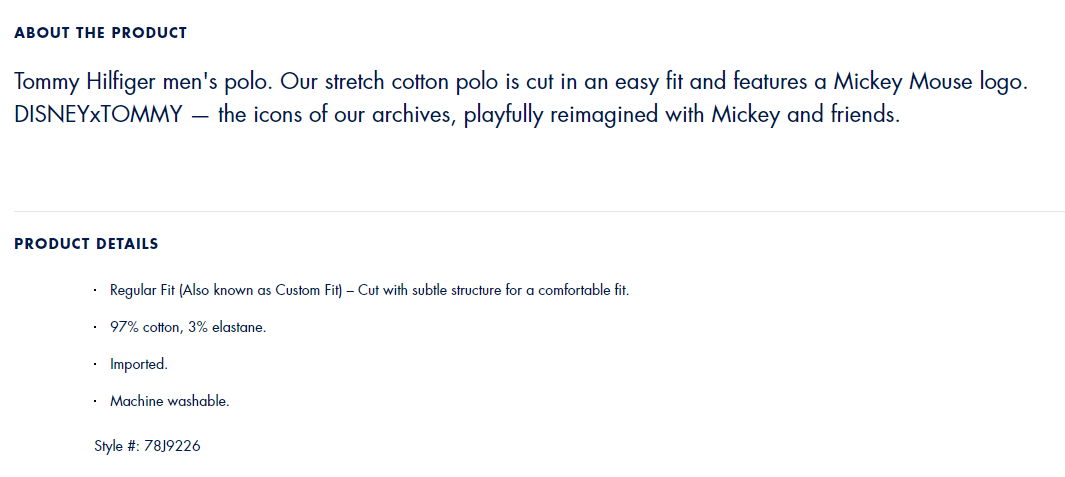Image resolution: width=1065 pixels, height=477 pixels.
Task: Click the phrase "Mickey and friends"
Action: tap(806, 114)
